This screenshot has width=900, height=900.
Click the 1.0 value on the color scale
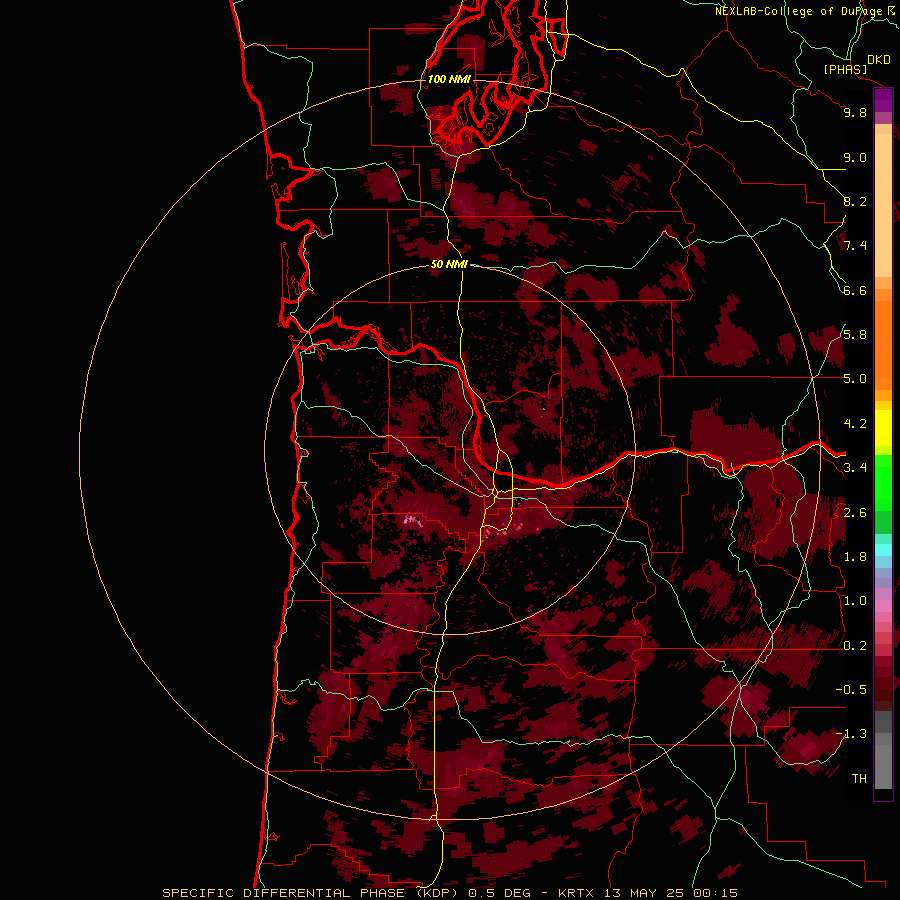click(x=855, y=601)
